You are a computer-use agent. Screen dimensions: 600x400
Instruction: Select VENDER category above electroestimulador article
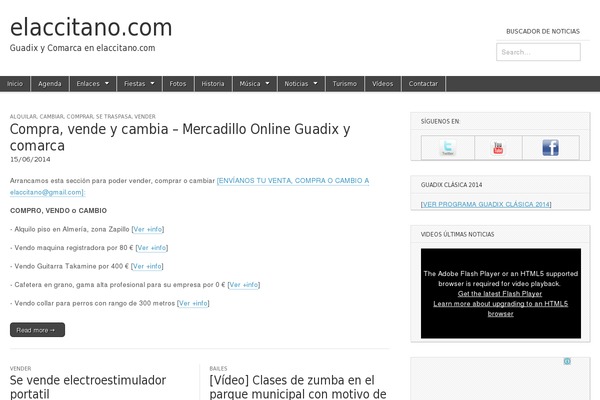tap(21, 369)
